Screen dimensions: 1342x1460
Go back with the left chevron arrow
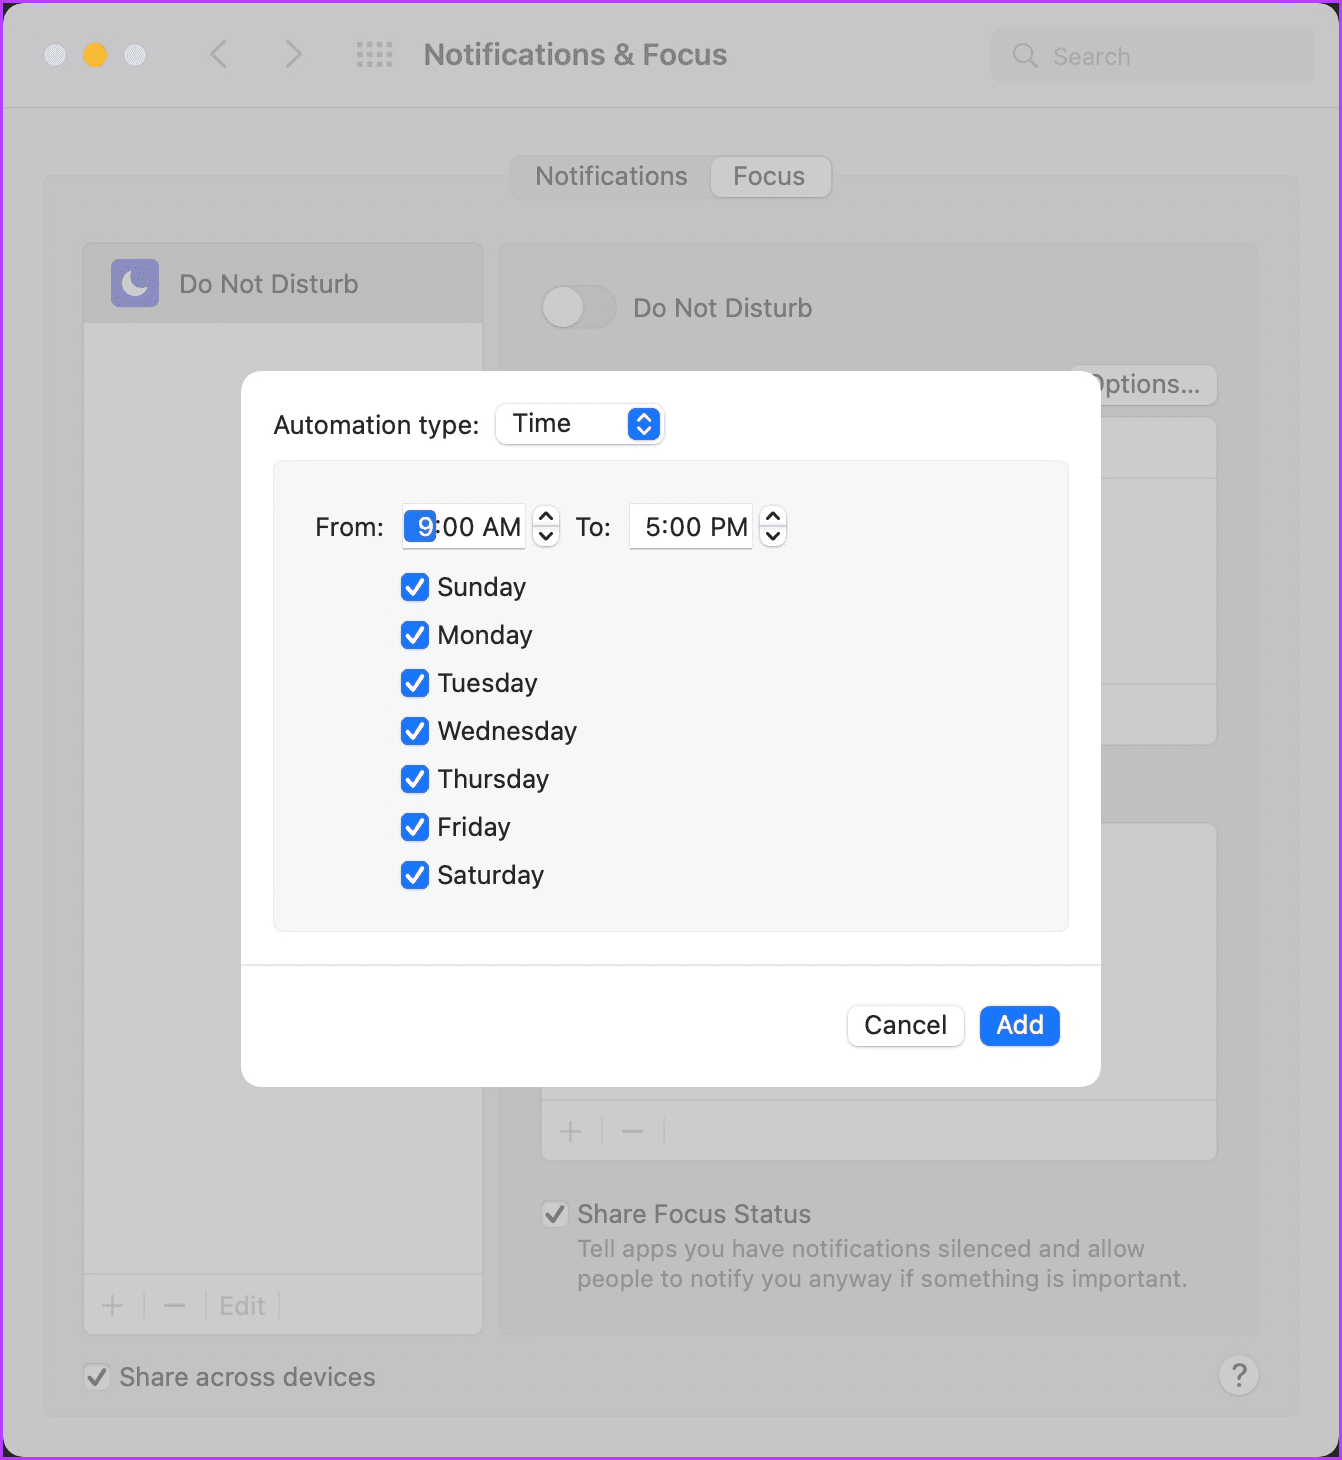coord(219,54)
